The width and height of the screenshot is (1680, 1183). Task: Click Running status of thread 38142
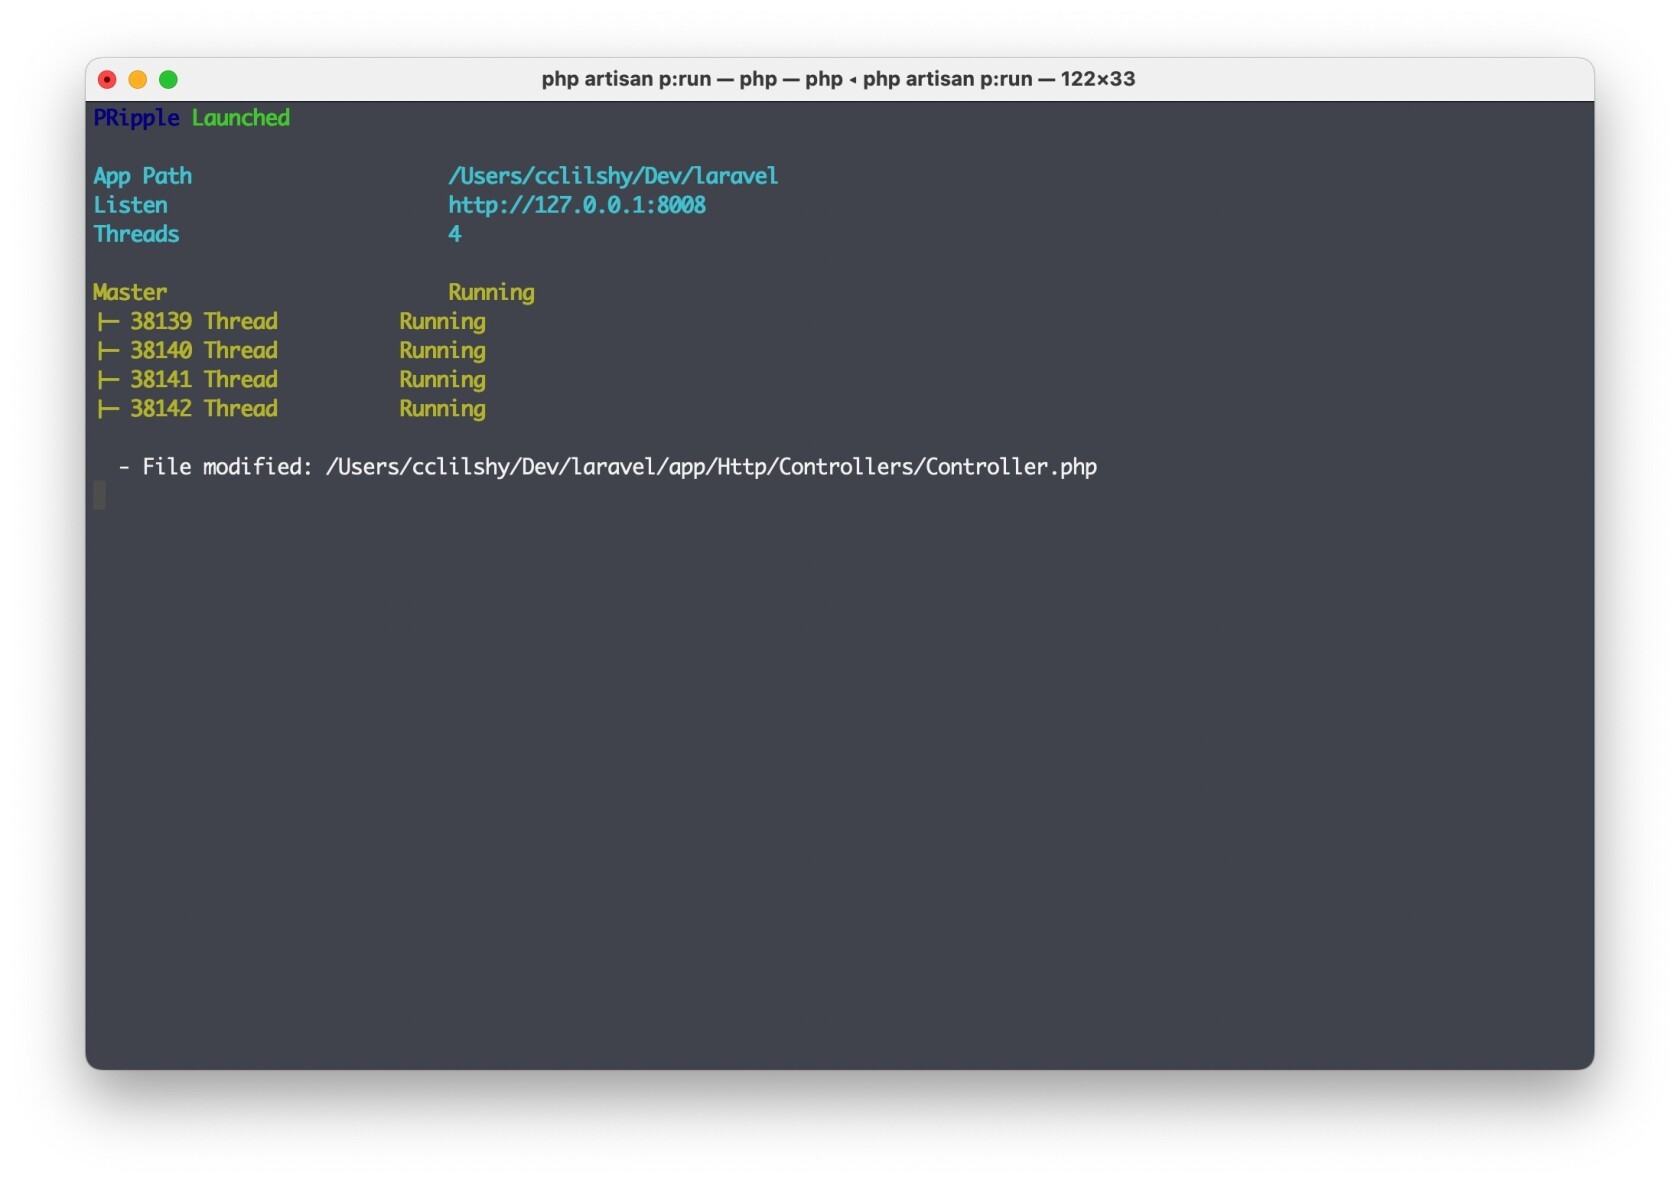(442, 409)
